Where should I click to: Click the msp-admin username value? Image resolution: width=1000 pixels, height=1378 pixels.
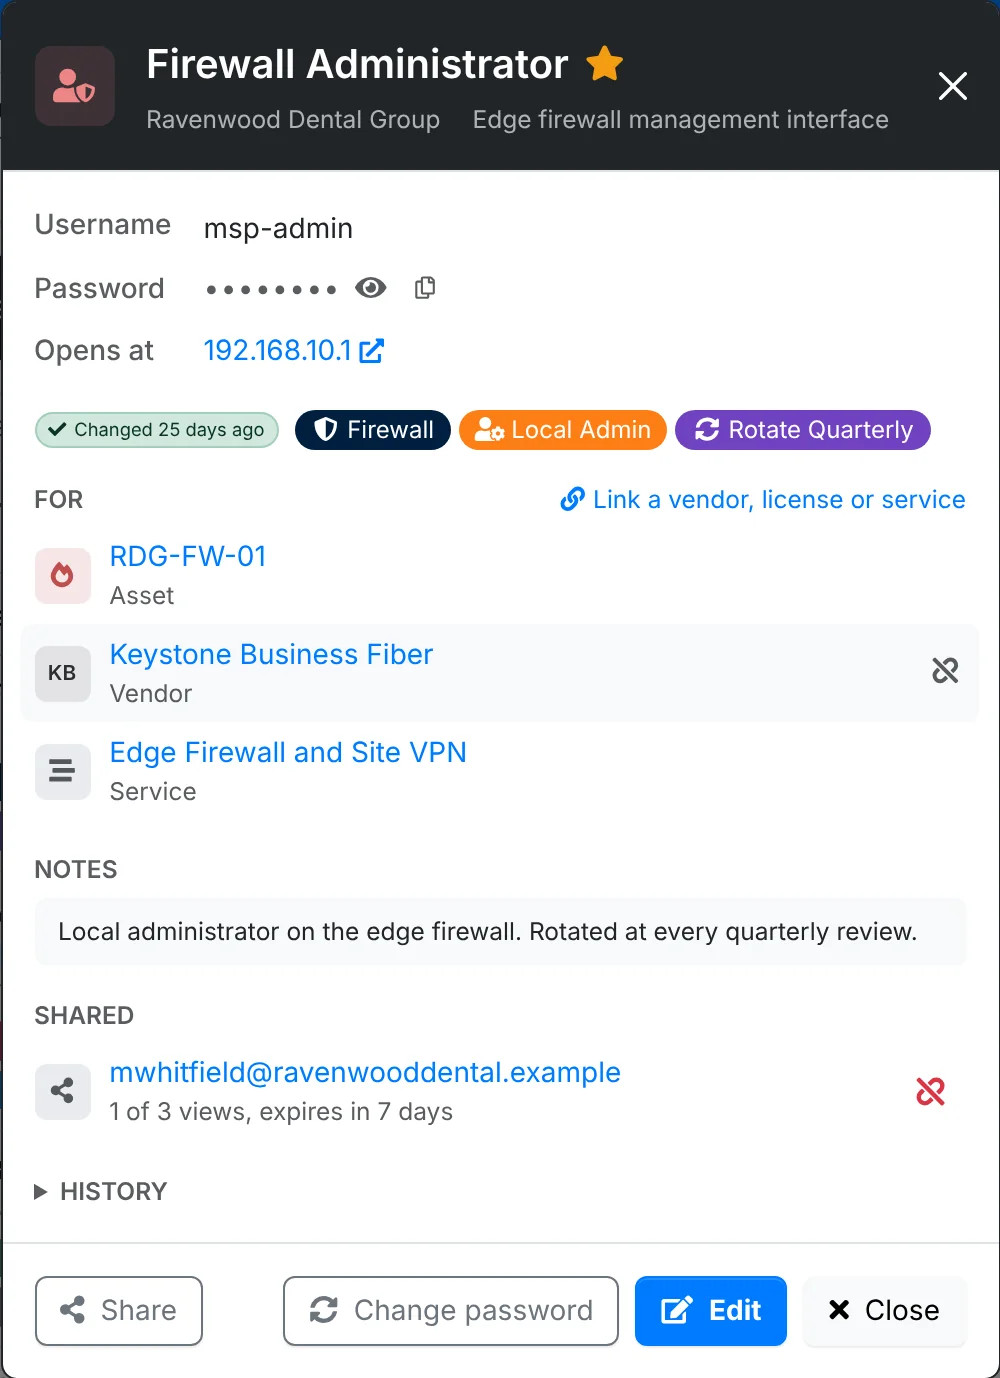pos(278,228)
